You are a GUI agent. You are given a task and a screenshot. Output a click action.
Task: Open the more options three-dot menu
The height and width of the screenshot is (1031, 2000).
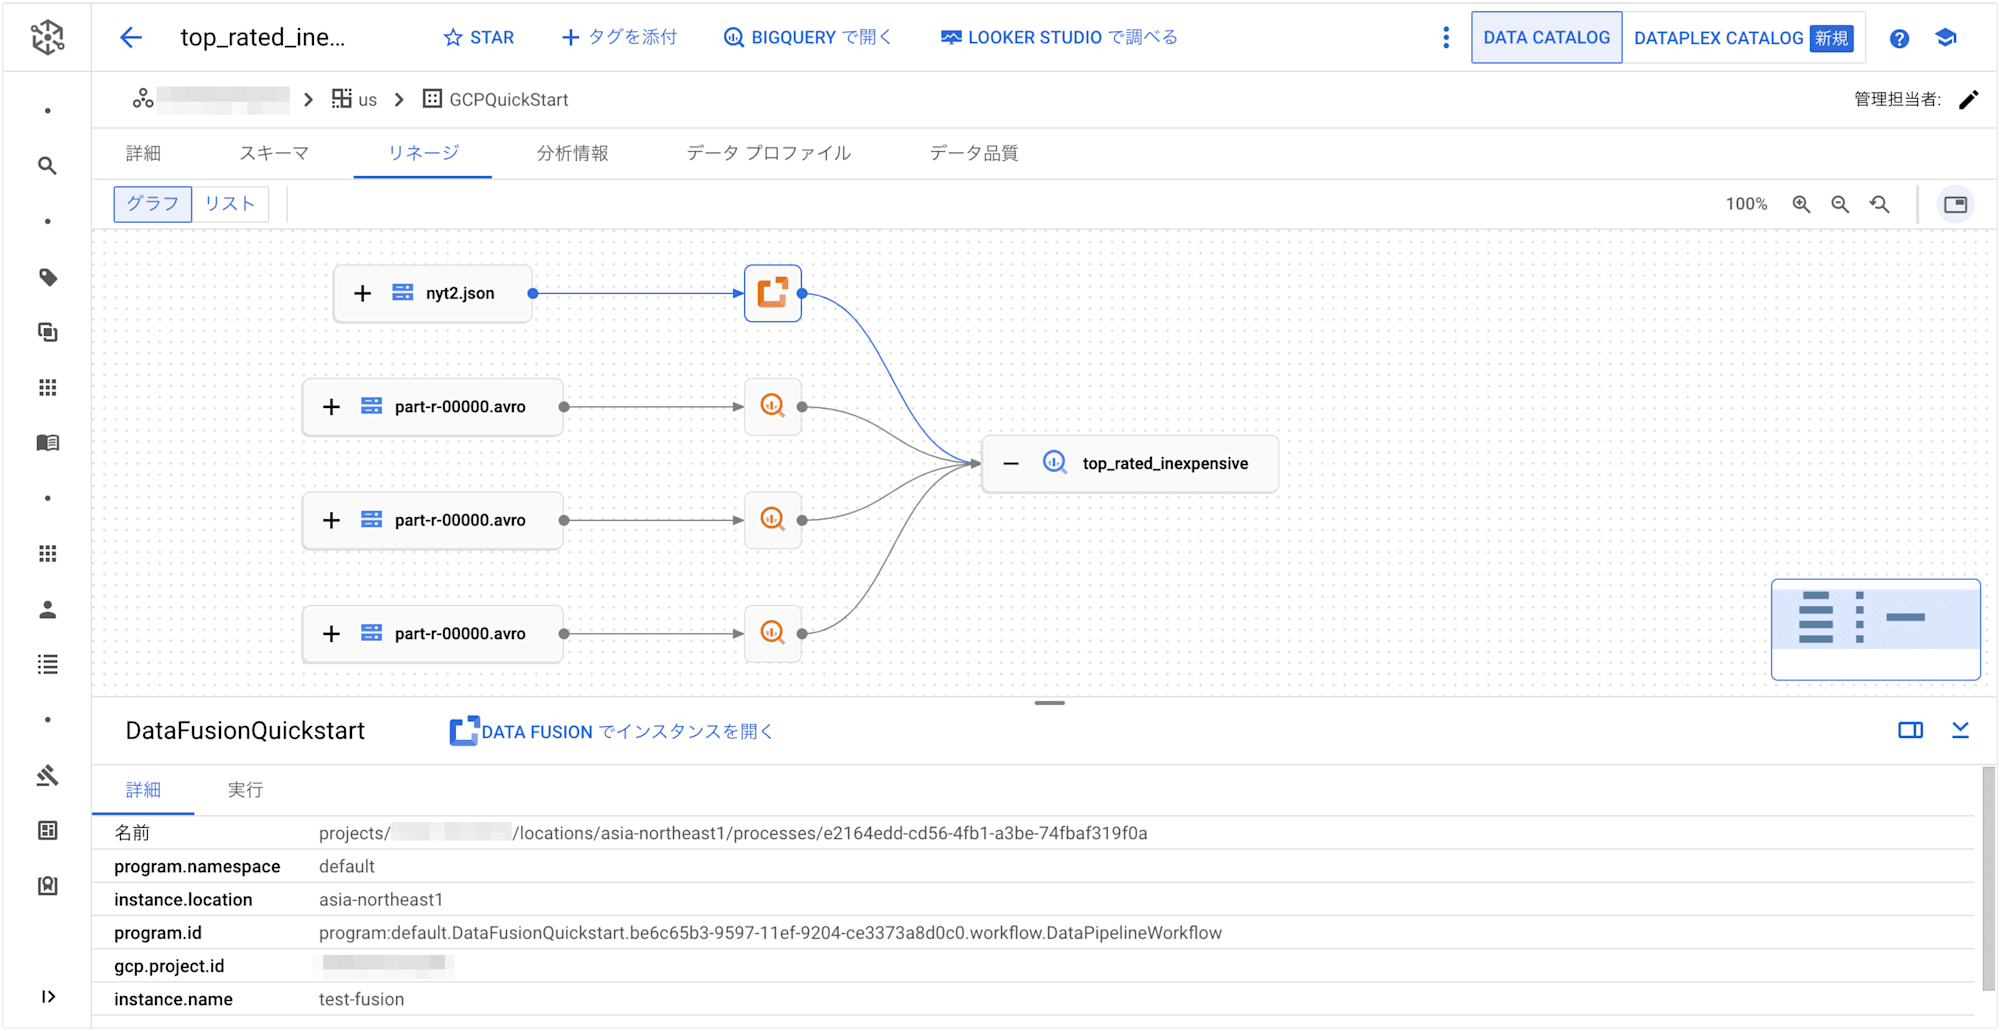pyautogui.click(x=1446, y=38)
